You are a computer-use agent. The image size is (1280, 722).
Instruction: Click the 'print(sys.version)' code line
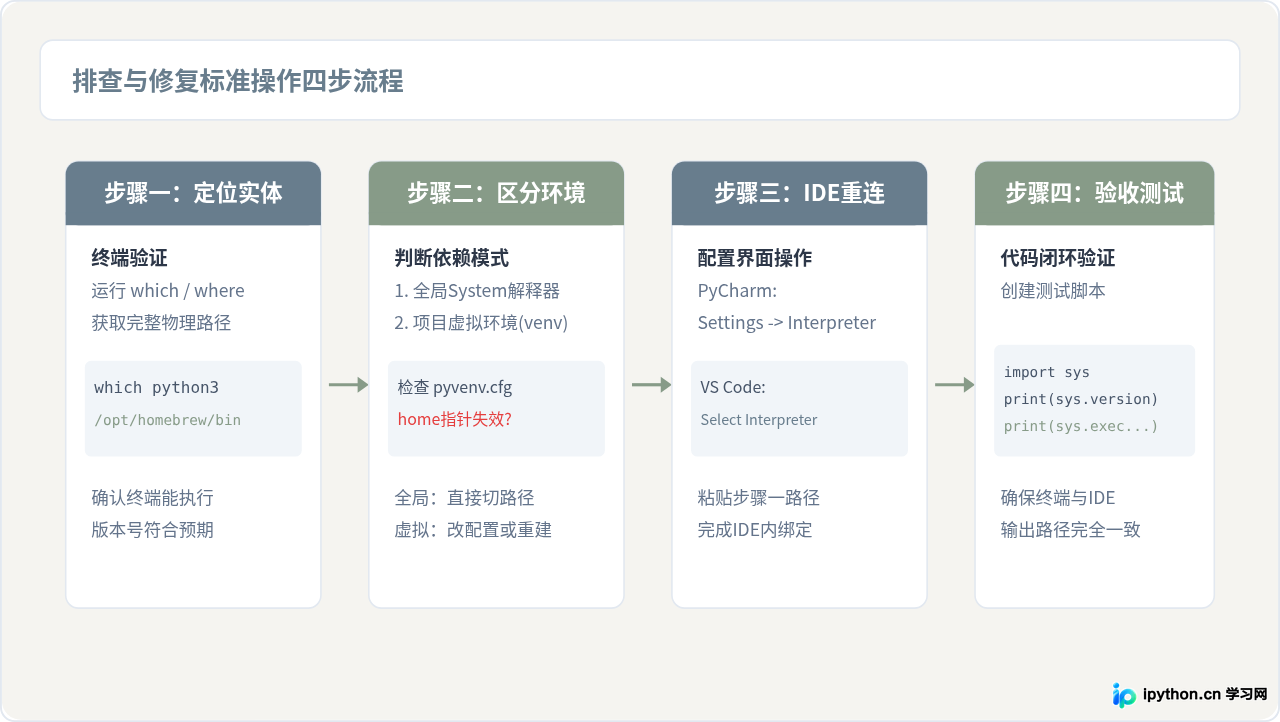1081,399
